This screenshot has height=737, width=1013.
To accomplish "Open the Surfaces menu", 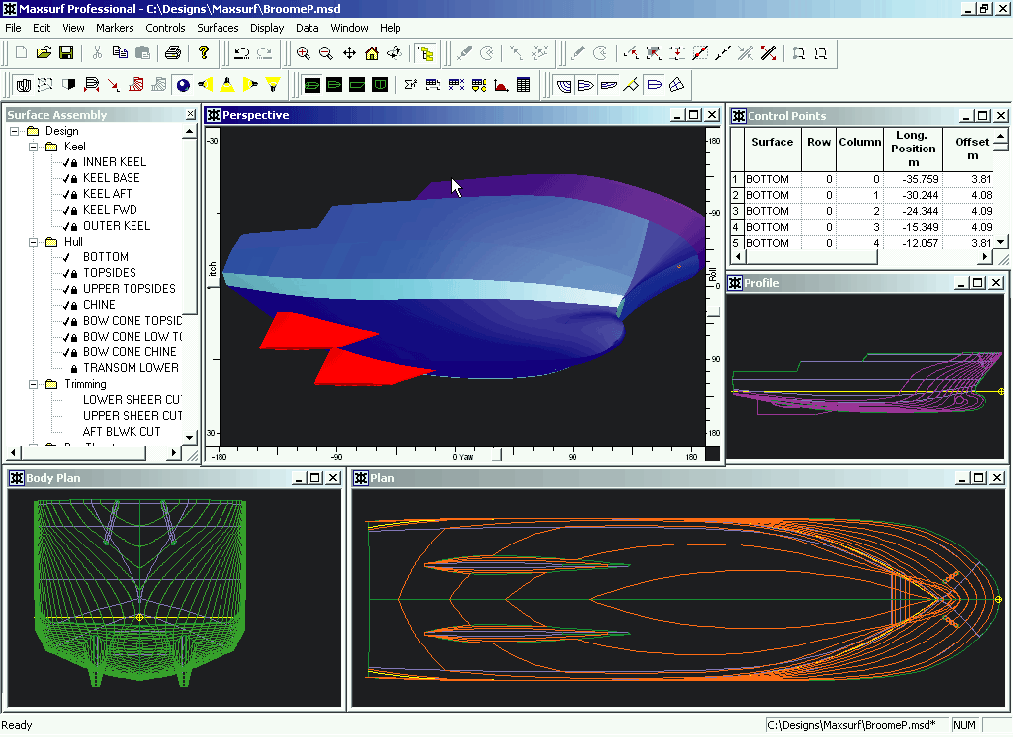I will 217,28.
